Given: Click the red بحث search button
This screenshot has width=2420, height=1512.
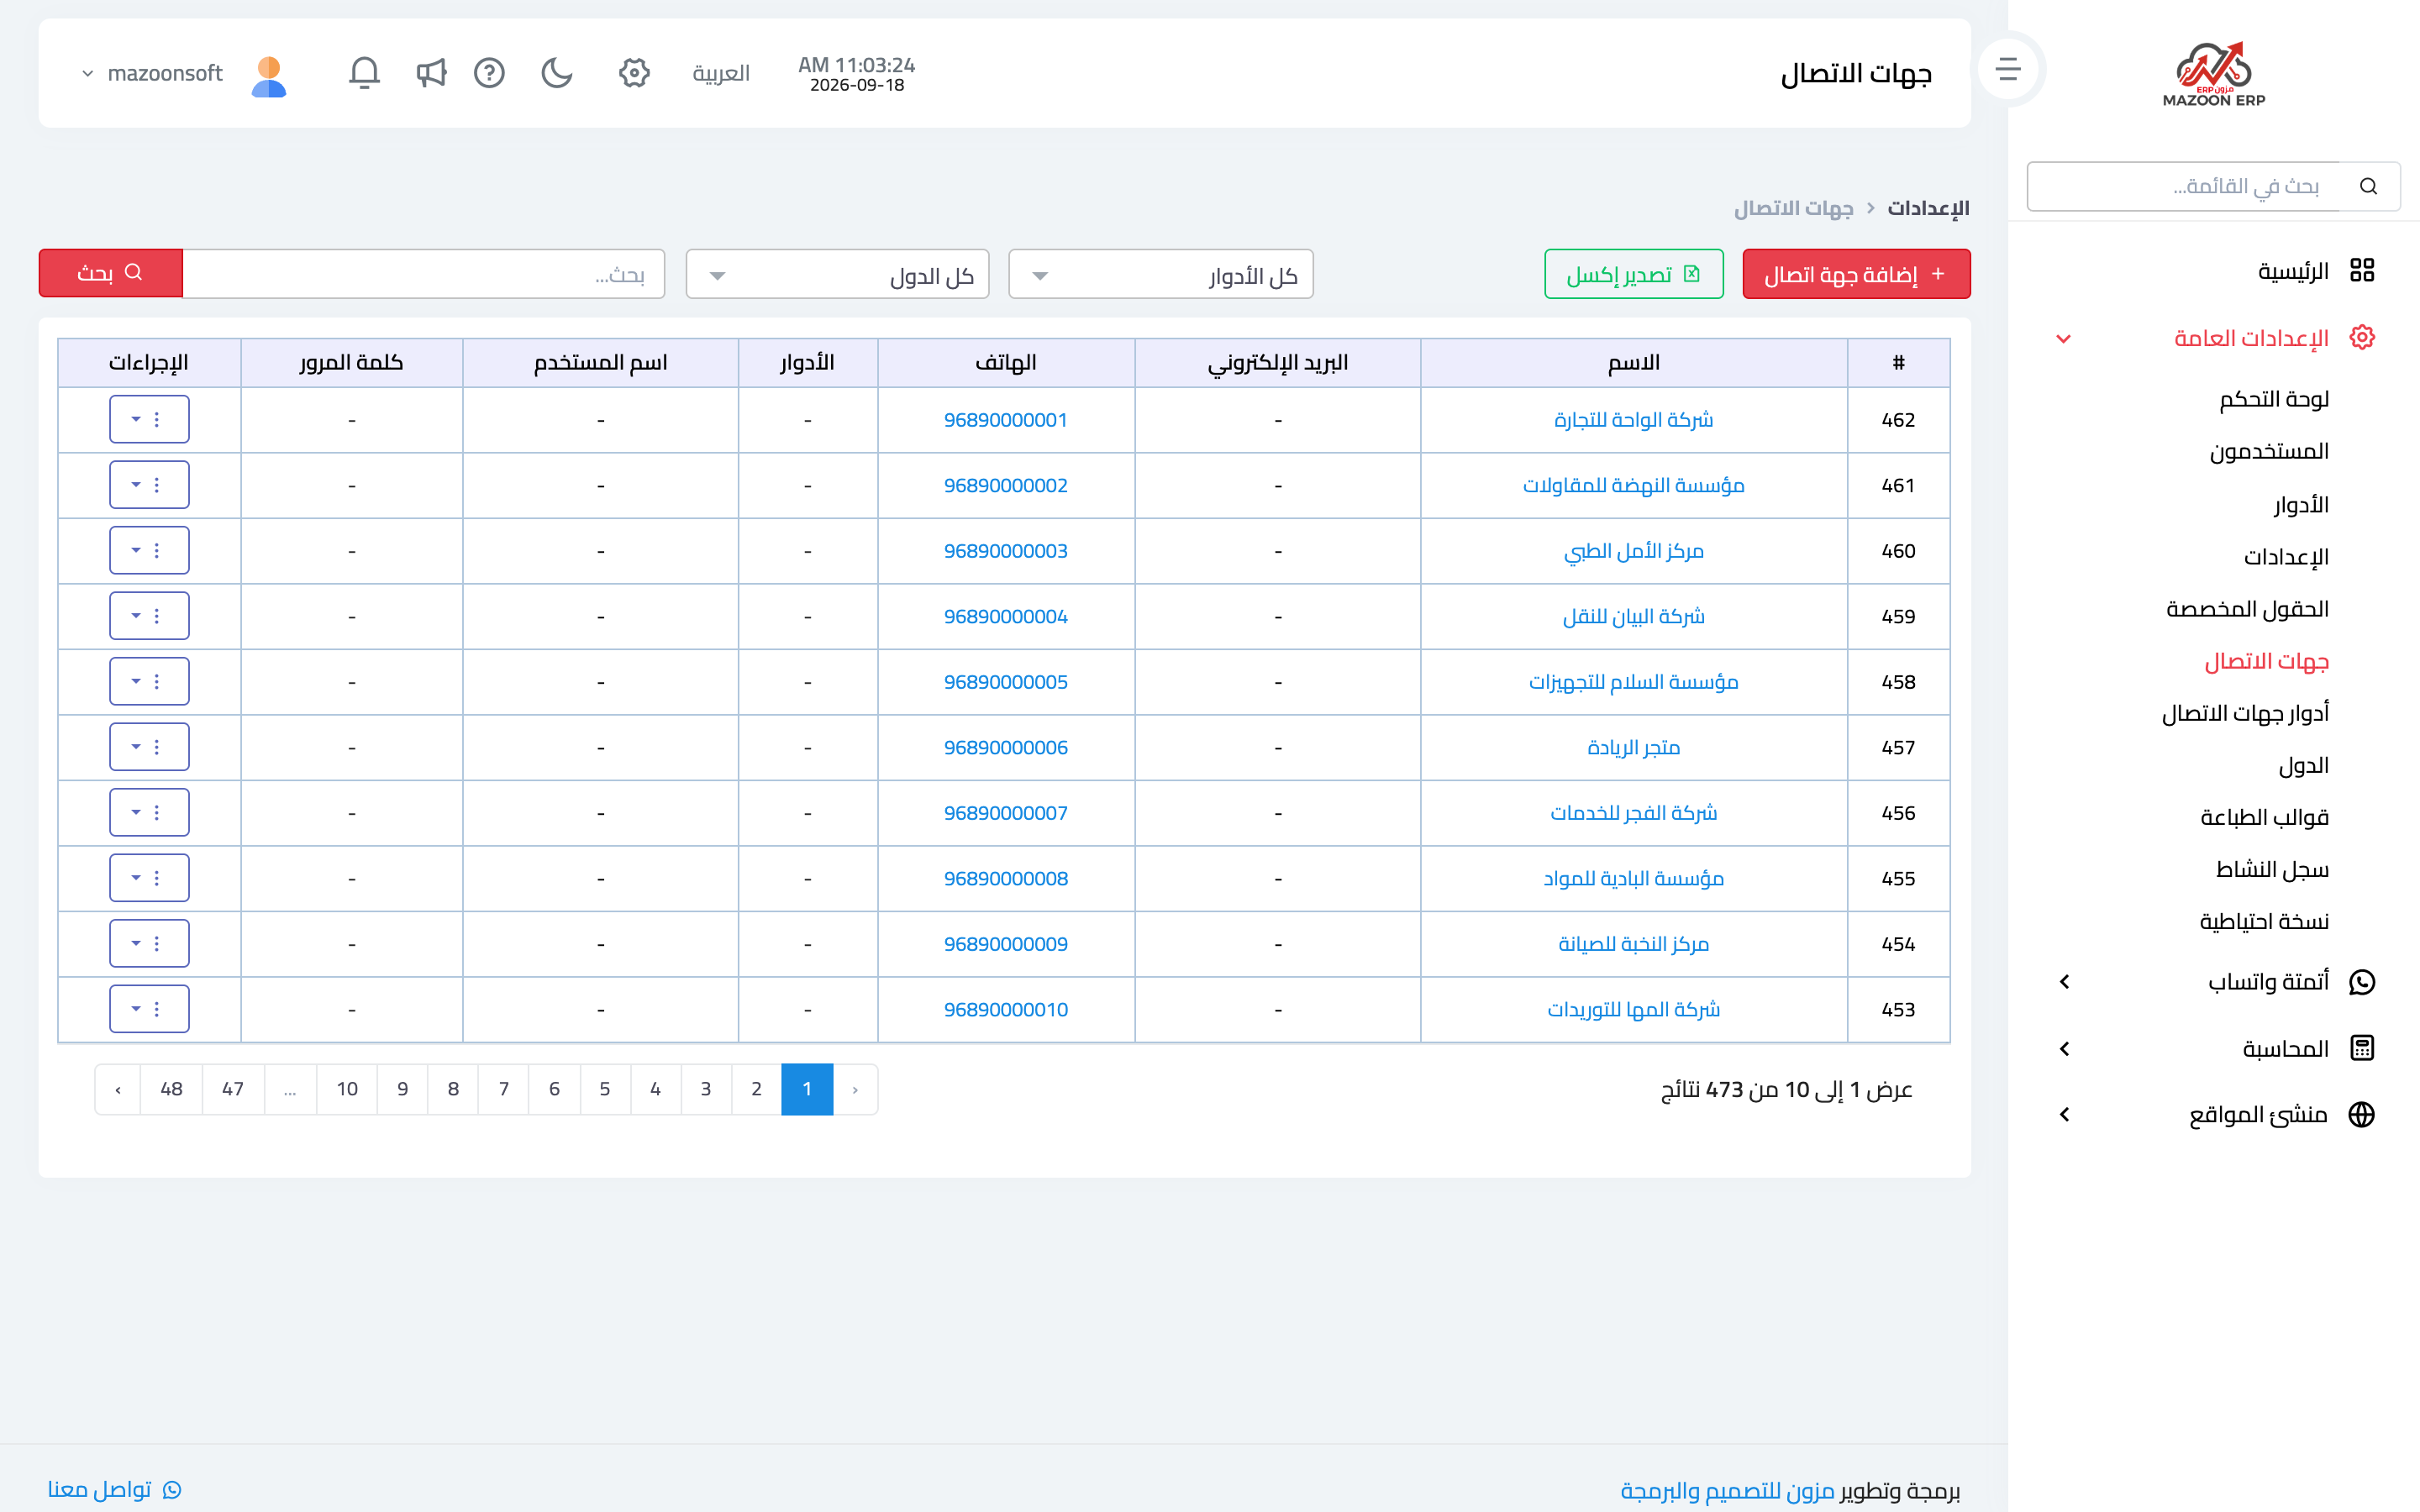Looking at the screenshot, I should 110,273.
